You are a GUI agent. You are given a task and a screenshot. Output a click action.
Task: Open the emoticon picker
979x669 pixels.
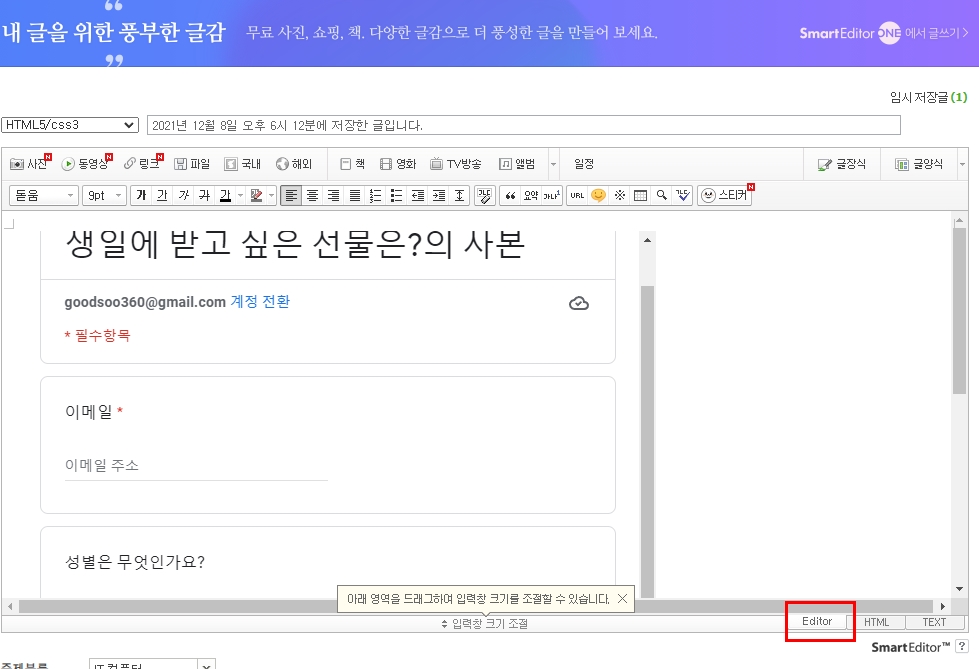click(x=598, y=196)
